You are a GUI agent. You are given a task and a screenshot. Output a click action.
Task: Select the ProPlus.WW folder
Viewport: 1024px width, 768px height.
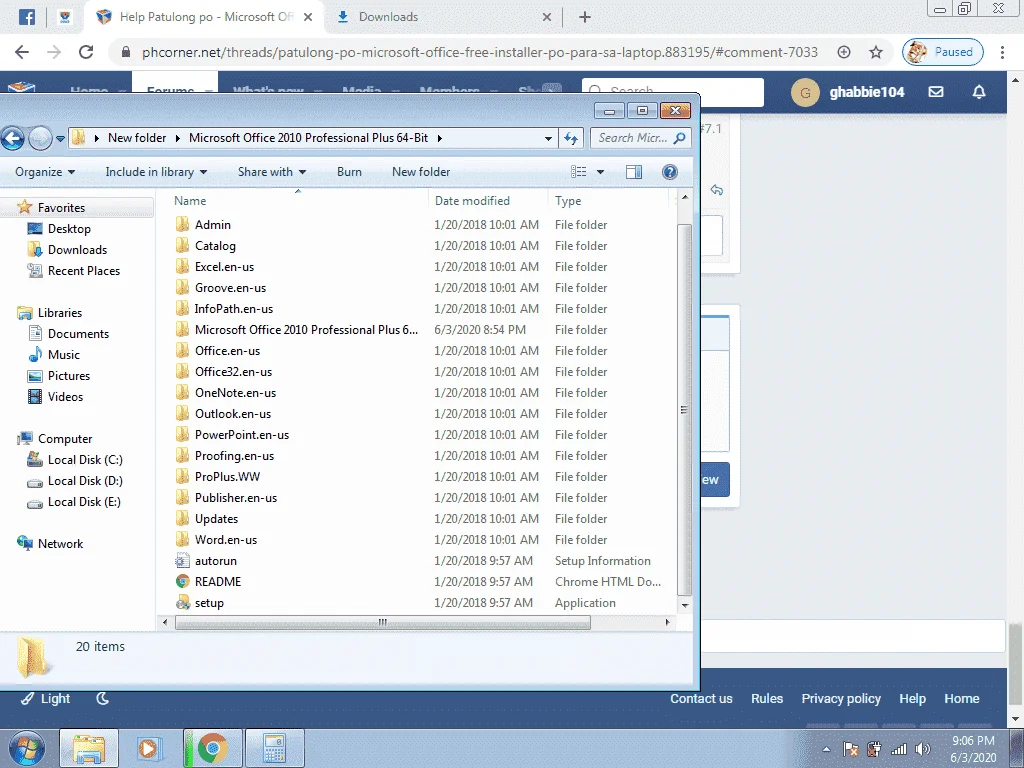point(227,477)
